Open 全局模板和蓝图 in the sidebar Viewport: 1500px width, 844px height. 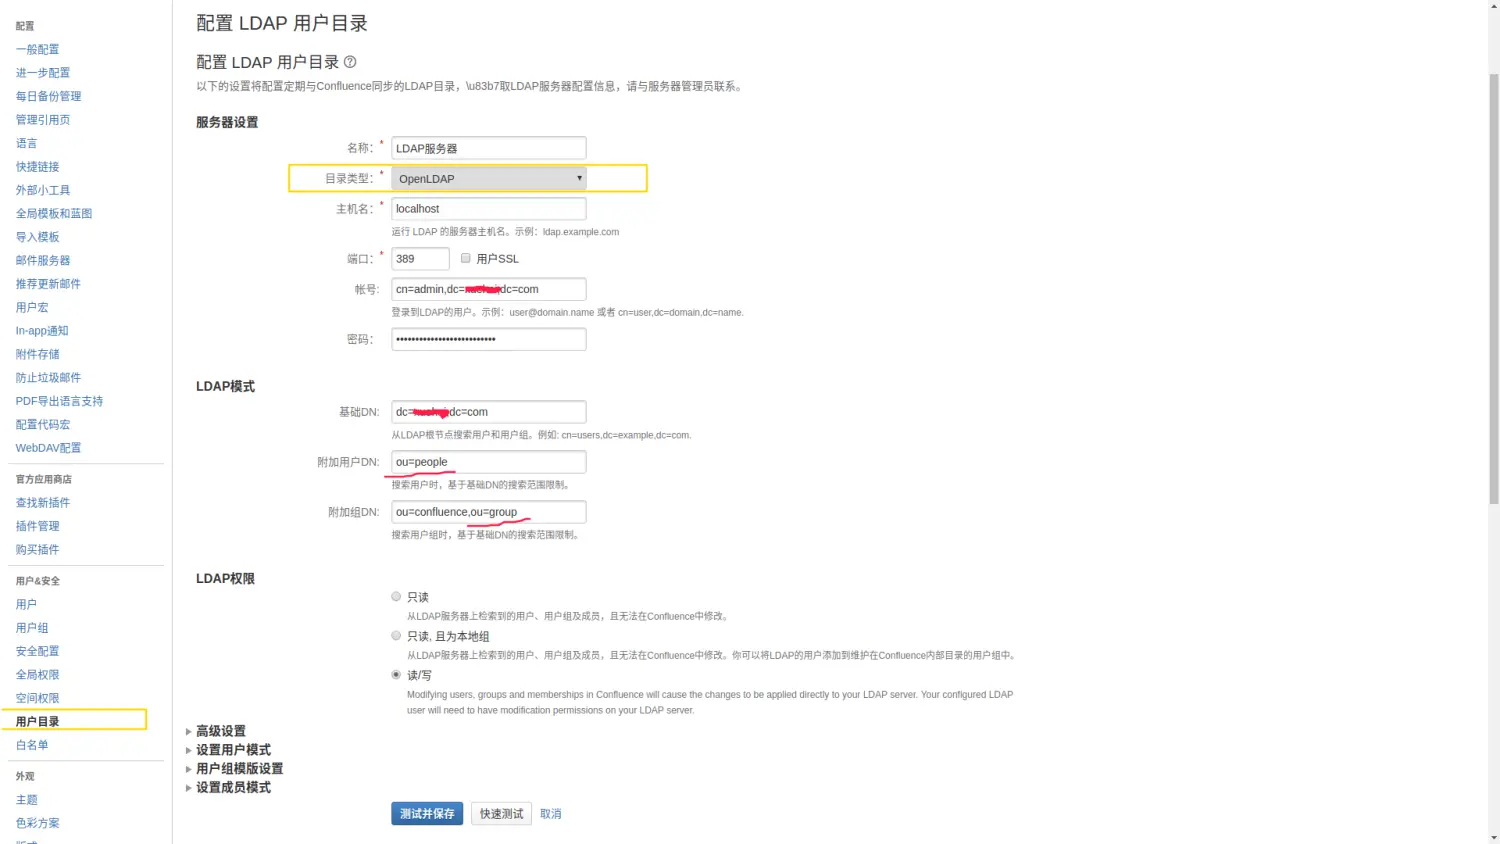(x=54, y=213)
